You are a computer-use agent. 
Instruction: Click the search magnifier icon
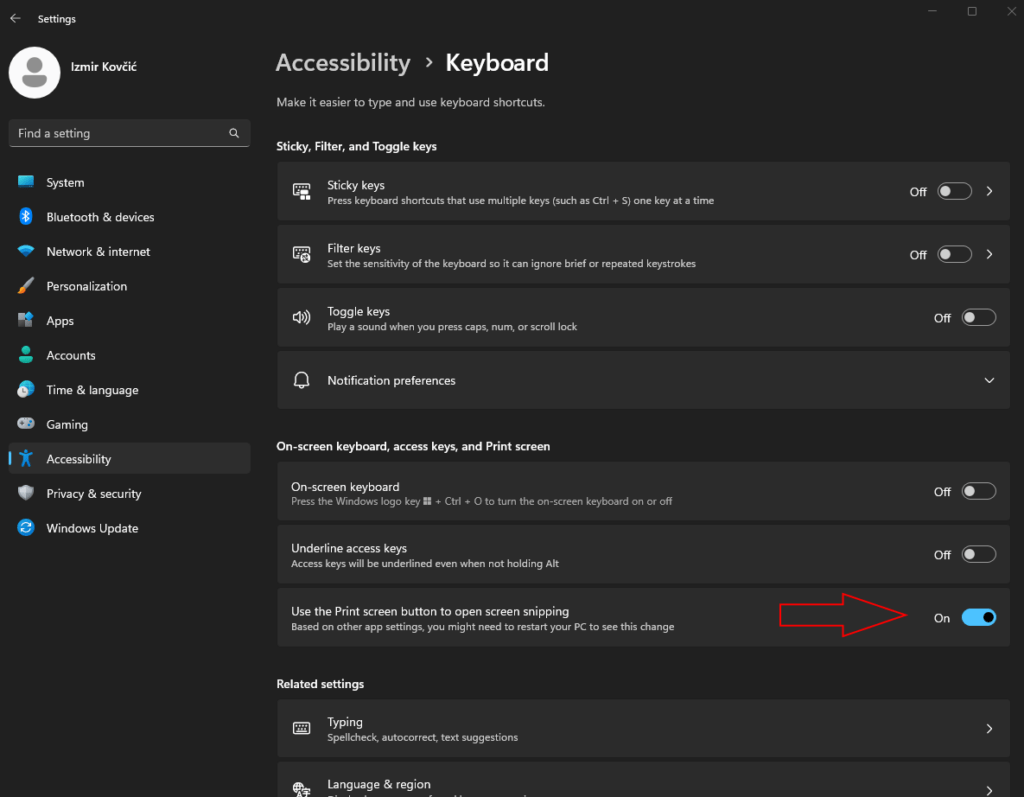point(234,133)
